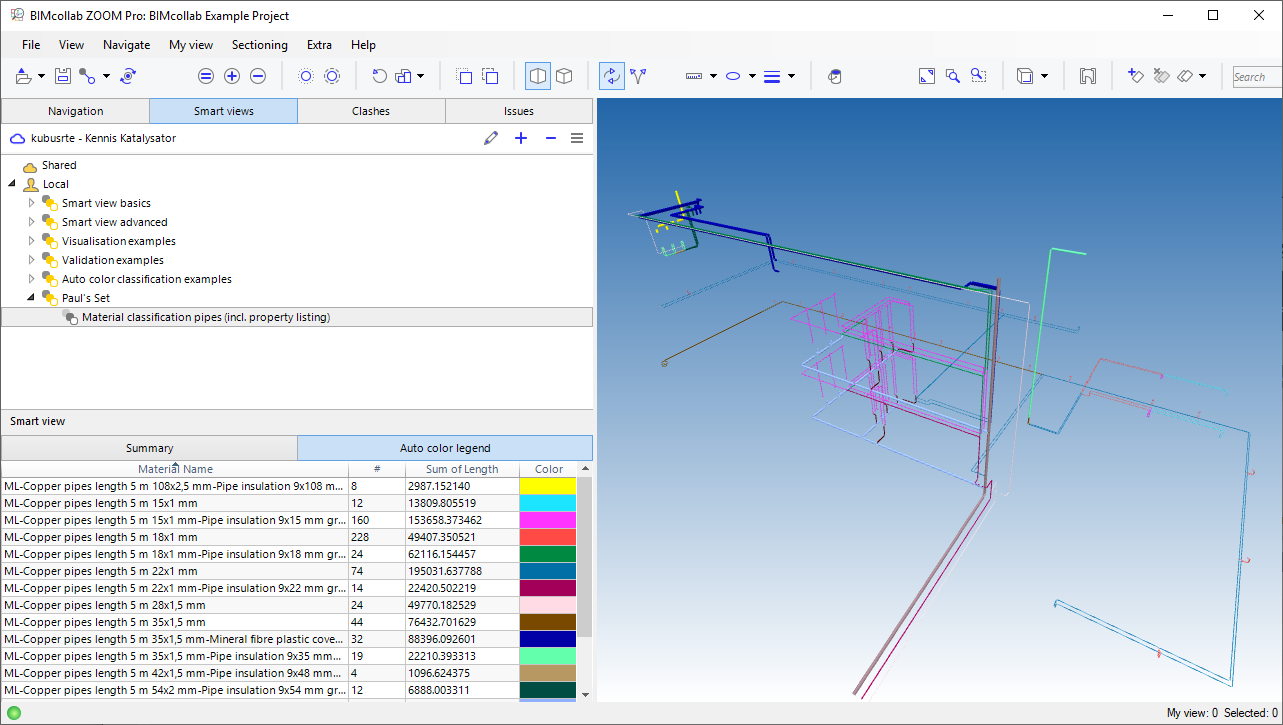Screen dimensions: 1283x725
Task: Switch to the Summary tab
Action: [x=149, y=448]
